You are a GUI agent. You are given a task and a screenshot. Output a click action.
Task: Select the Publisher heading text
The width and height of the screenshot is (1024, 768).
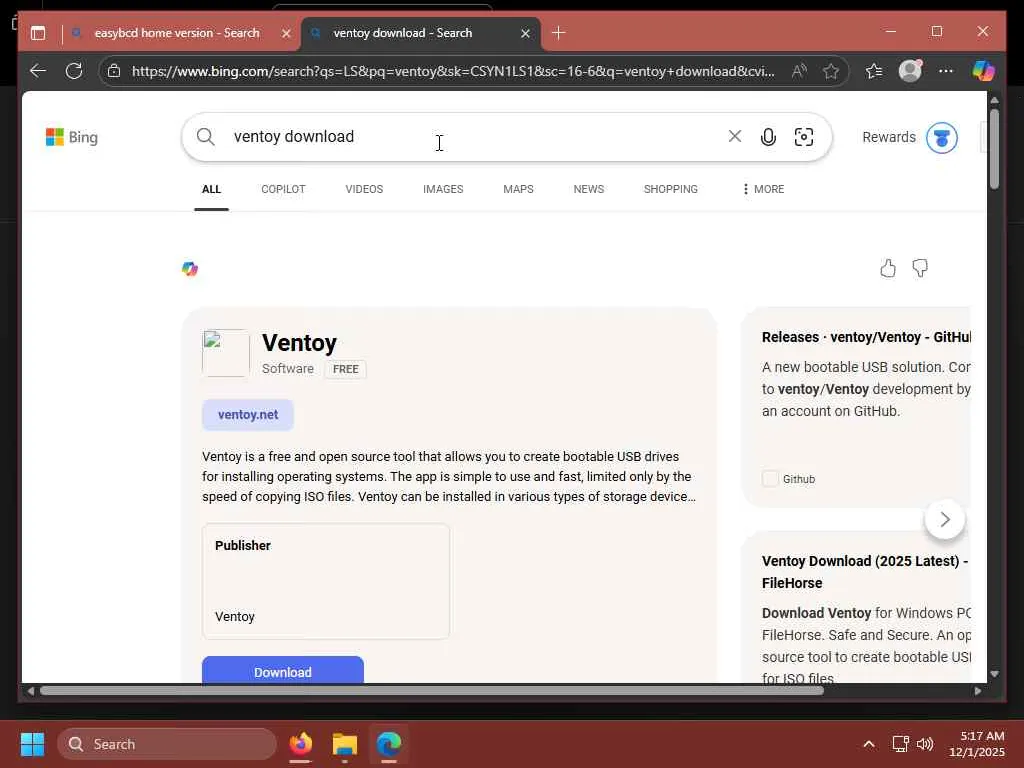tap(242, 546)
